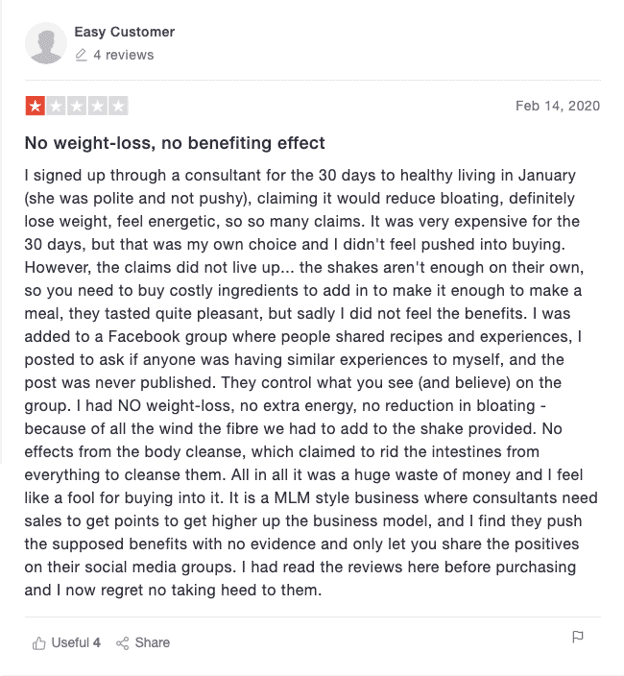This screenshot has height=676, width=624.
Task: Click the fifth grey rating star
Action: (118, 106)
